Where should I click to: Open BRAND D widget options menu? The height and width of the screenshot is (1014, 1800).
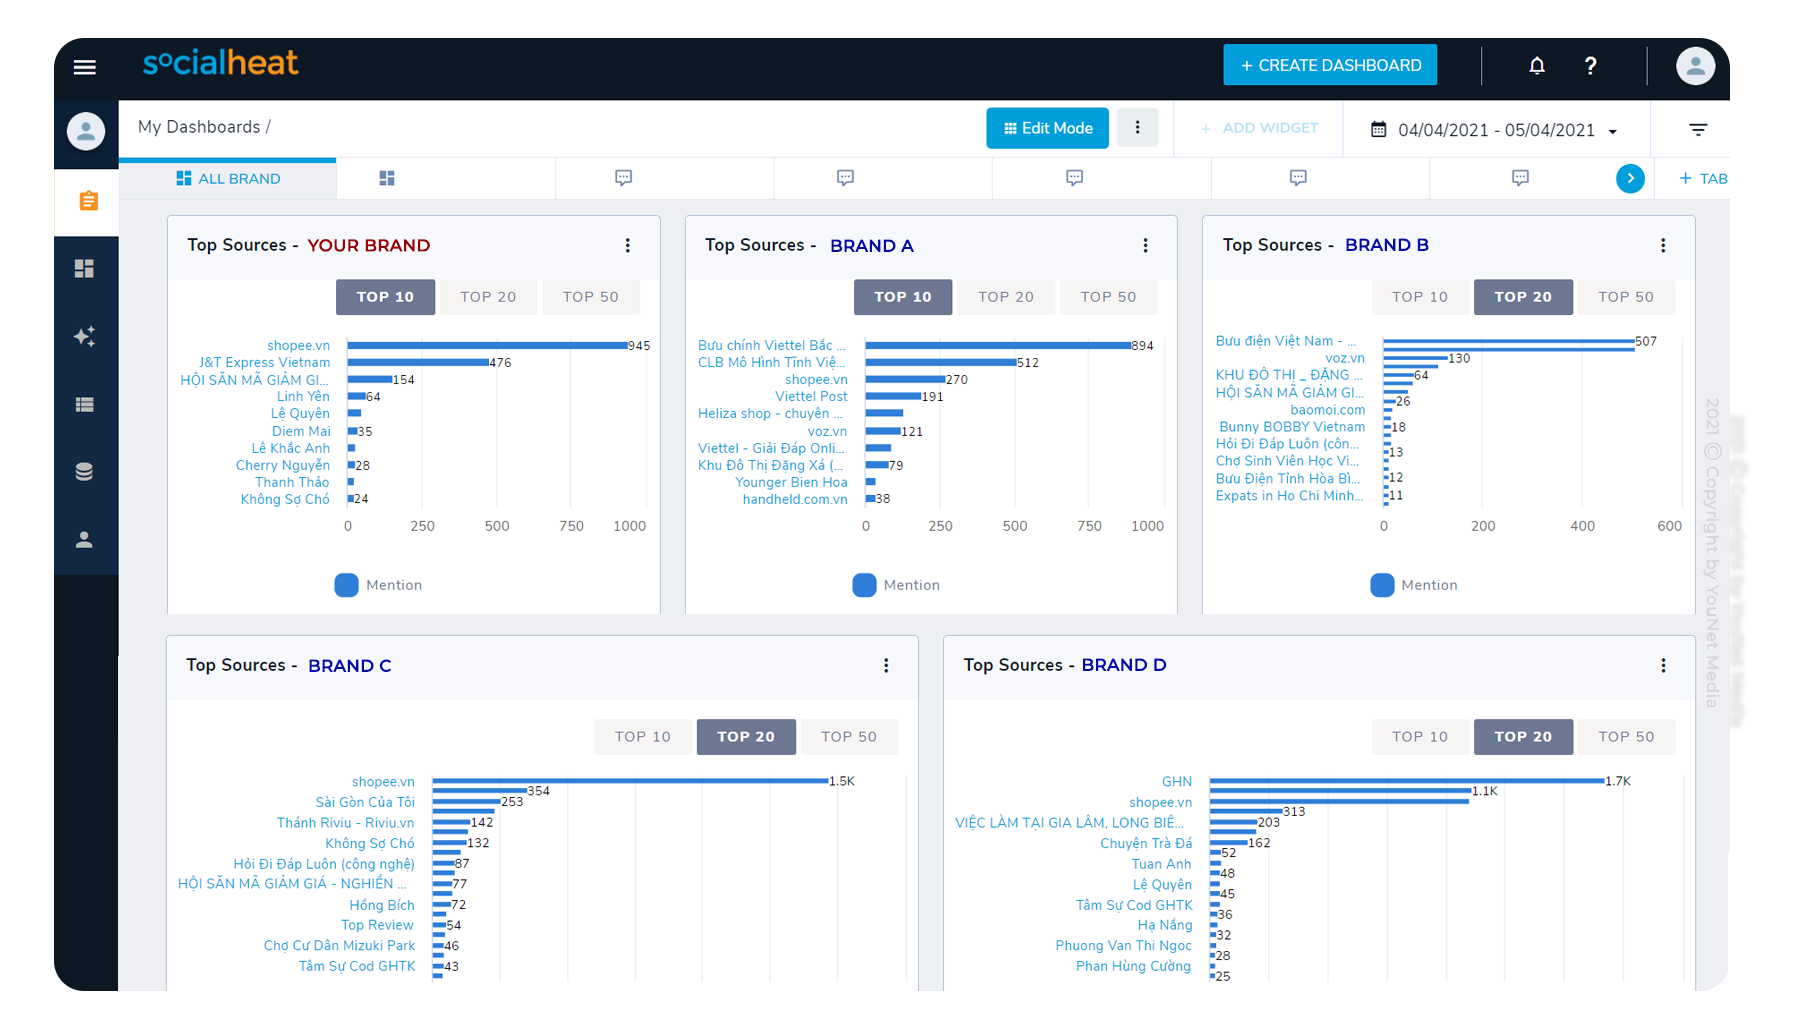[1663, 666]
